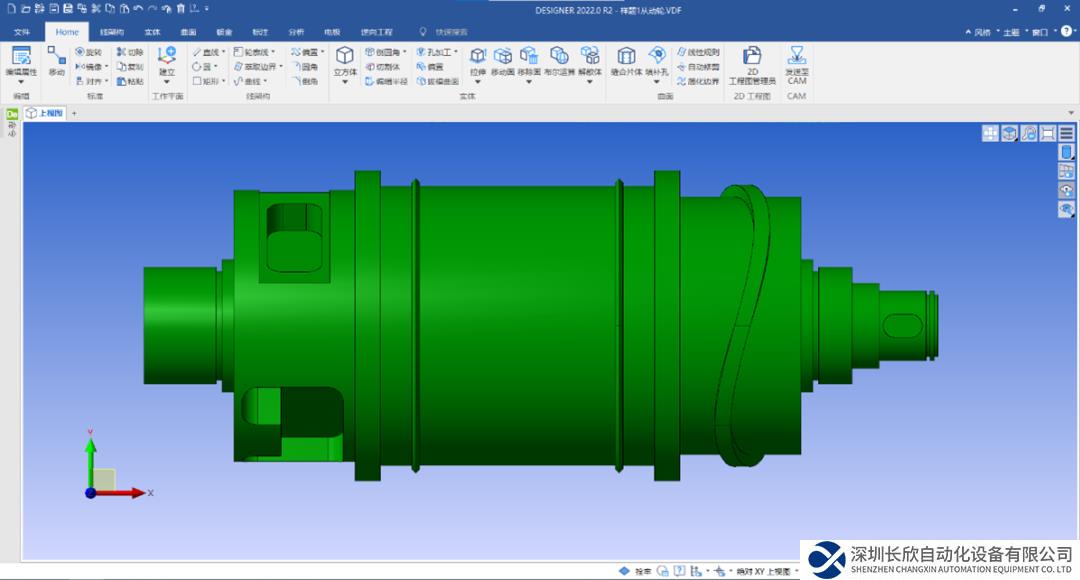Expand the 直线 (Line) dropdown arrow

click(x=223, y=52)
